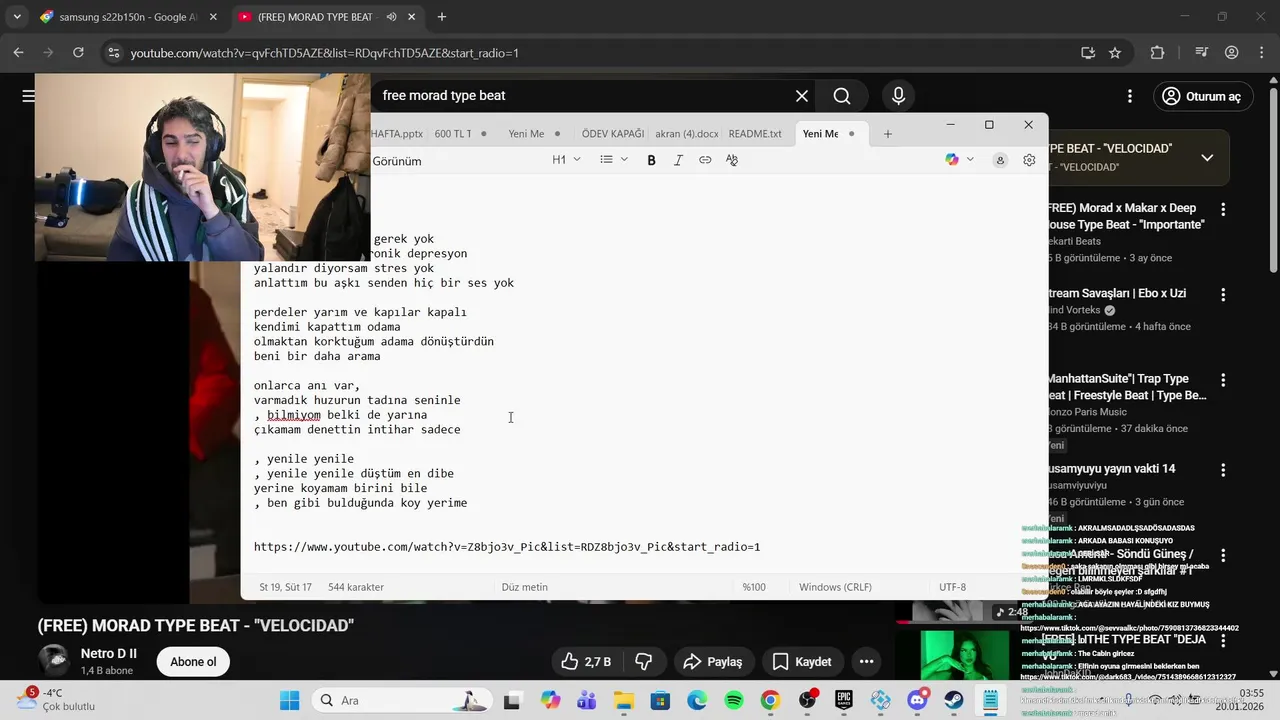Clear formatting with Notepad toolbar icon
This screenshot has width=1280, height=720.
(732, 160)
